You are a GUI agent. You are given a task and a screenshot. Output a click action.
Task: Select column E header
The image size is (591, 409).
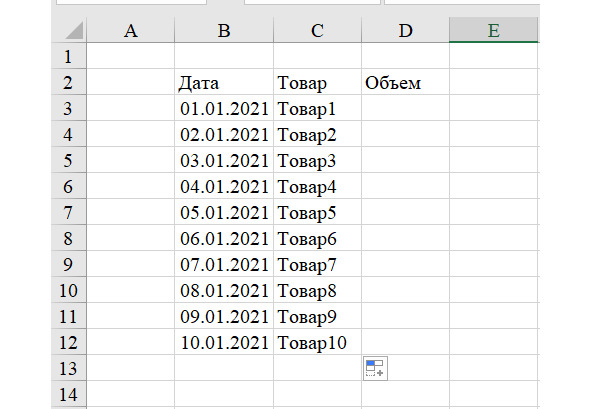click(x=493, y=30)
